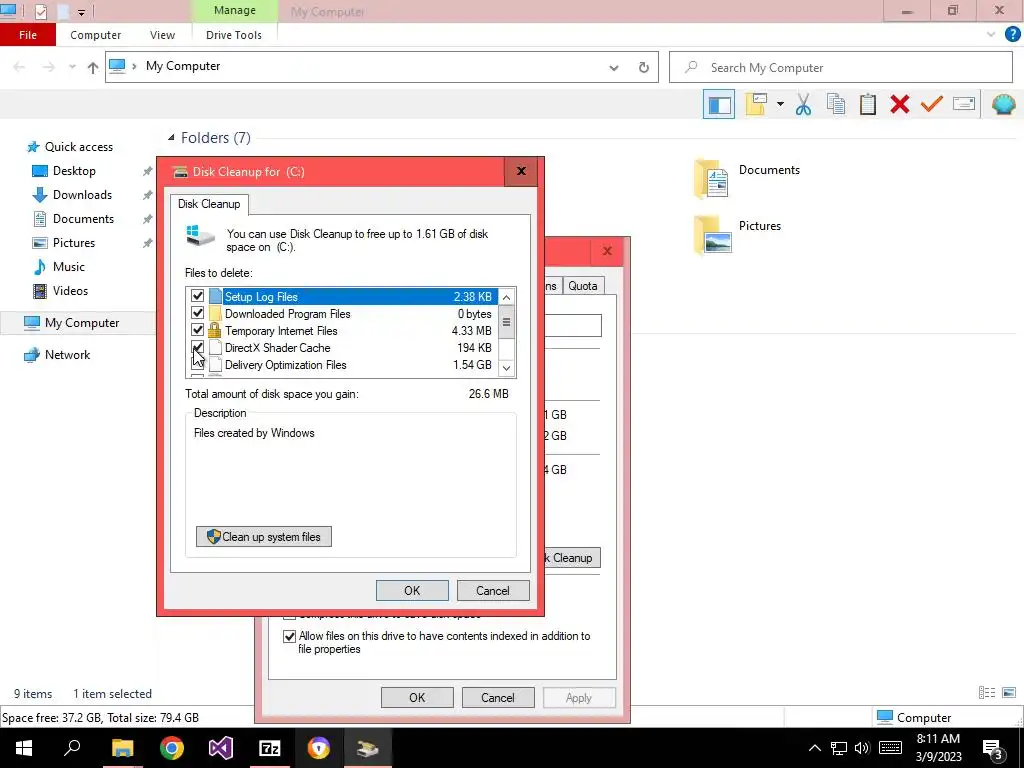The height and width of the screenshot is (768, 1024).
Task: Expand the address bar history dropdown
Action: tap(614, 68)
